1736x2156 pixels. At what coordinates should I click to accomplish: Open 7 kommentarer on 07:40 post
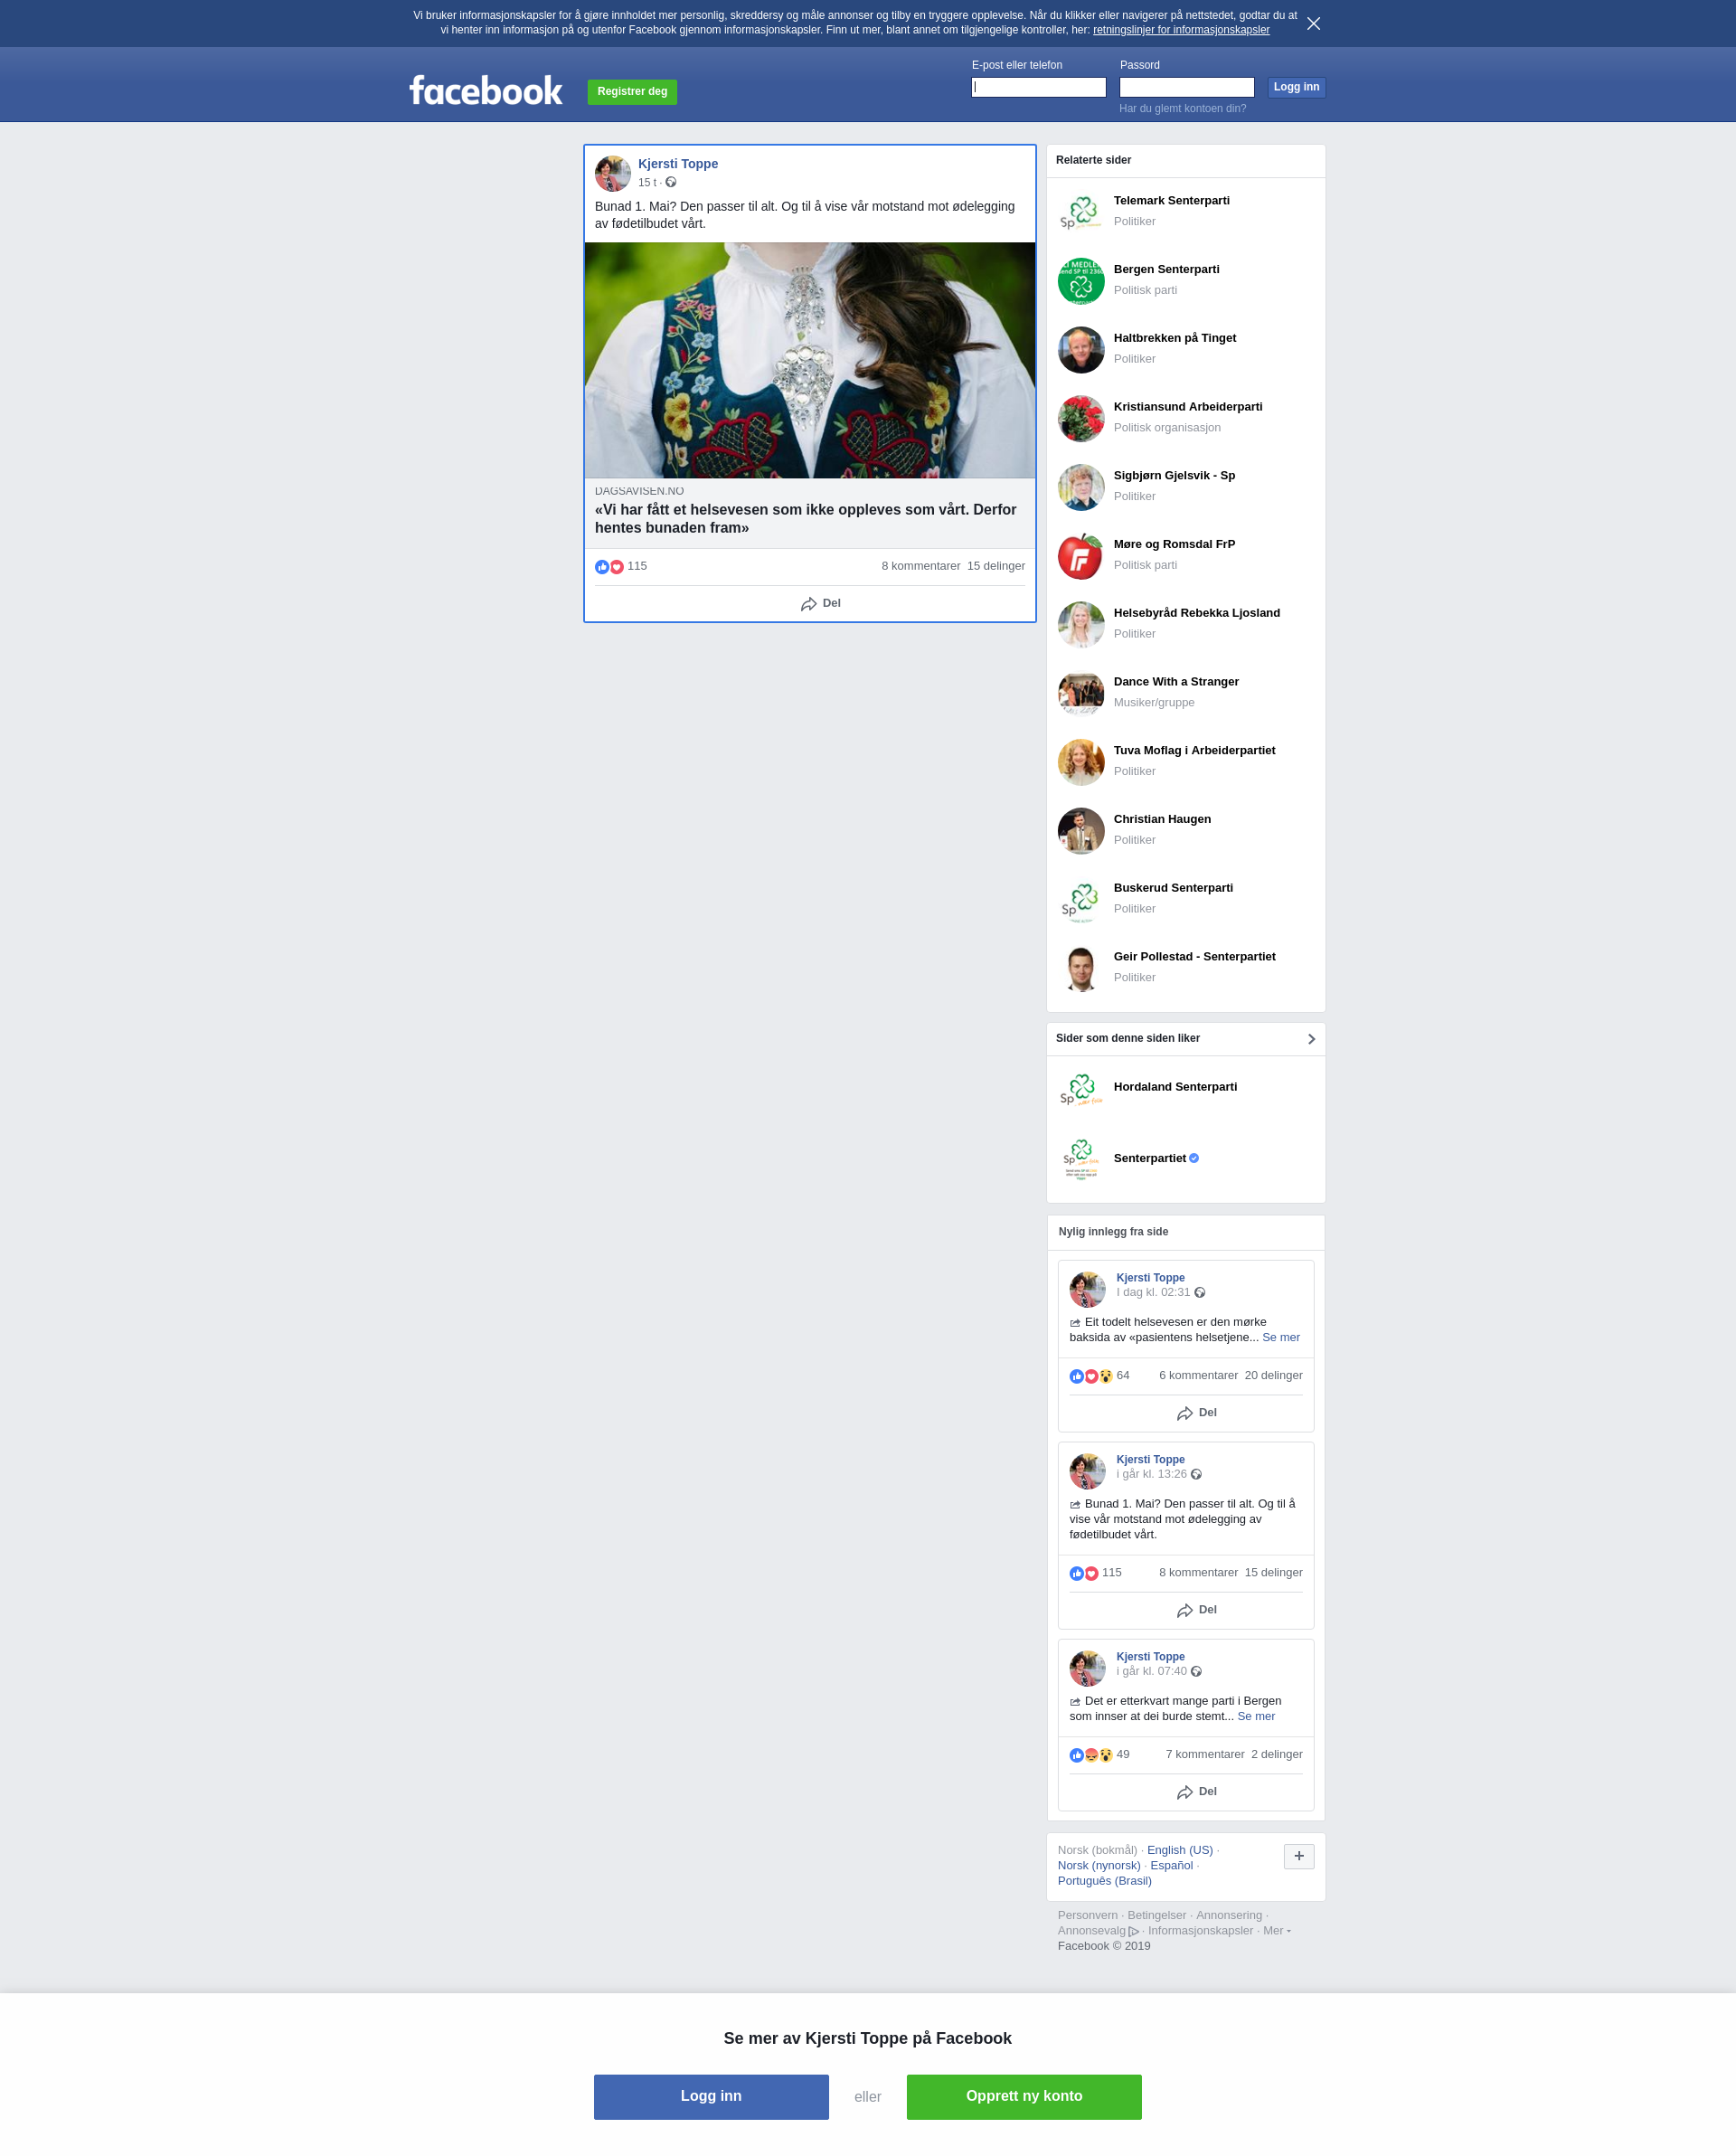[1205, 1754]
